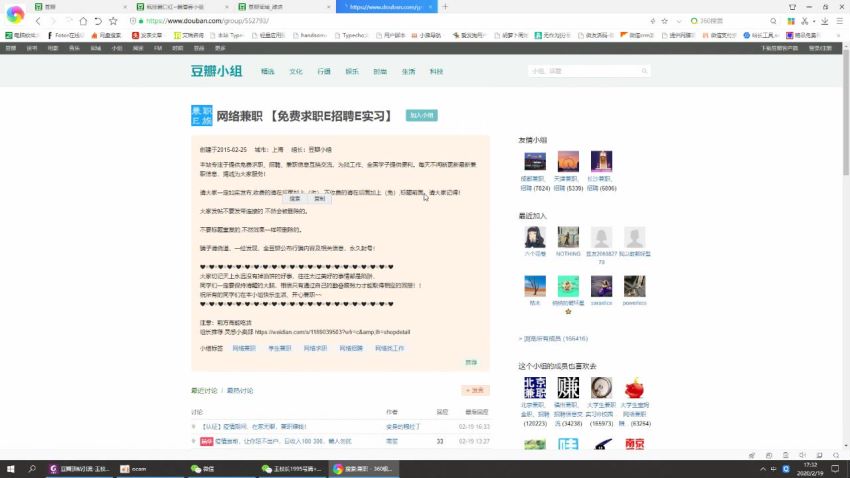
Task: Open the 微信 WeChat taskbar item
Action: (221, 469)
